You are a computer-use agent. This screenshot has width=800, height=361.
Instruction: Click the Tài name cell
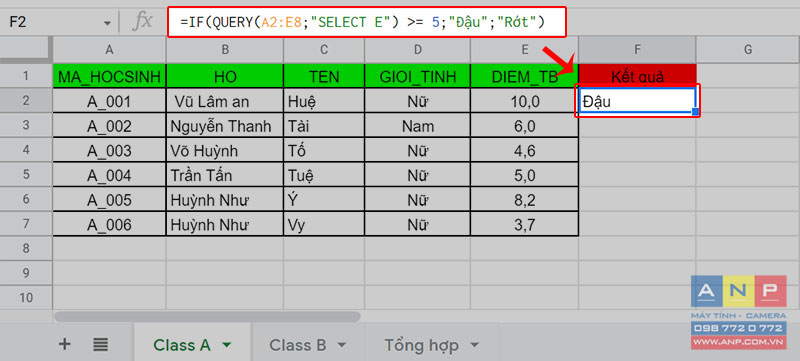[324, 125]
